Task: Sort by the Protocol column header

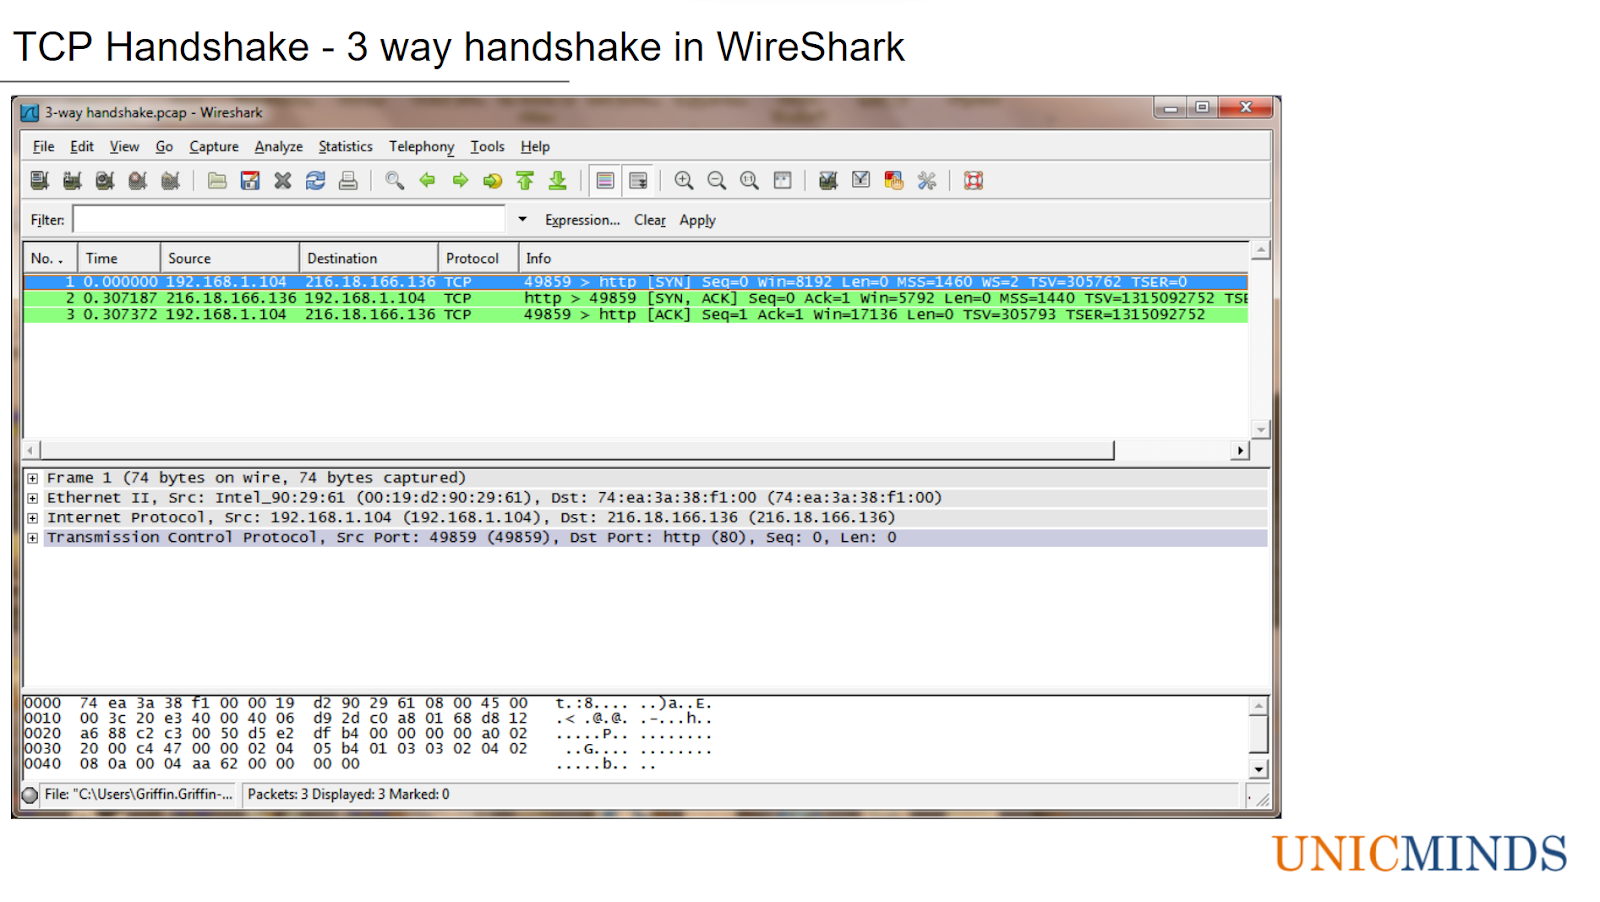Action: (x=478, y=258)
